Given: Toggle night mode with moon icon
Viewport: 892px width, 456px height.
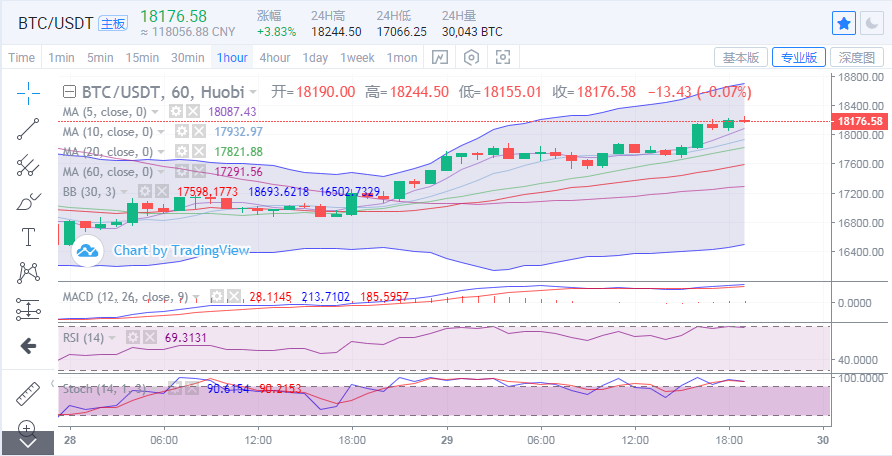Looking at the screenshot, I should pyautogui.click(x=871, y=22).
